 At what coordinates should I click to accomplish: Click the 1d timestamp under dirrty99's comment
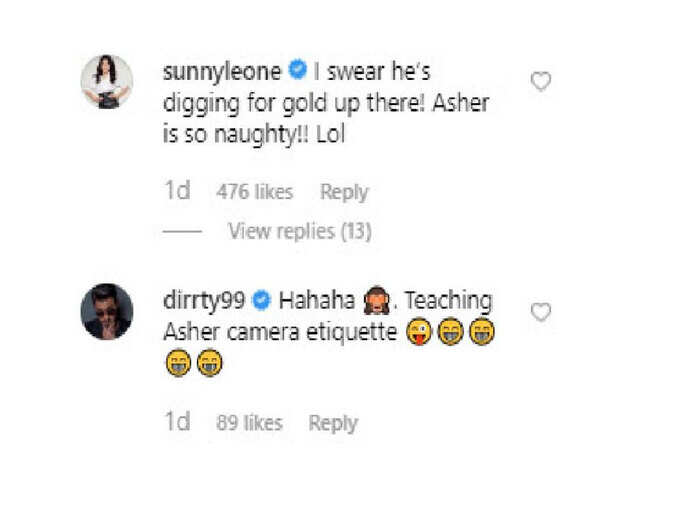click(x=177, y=421)
